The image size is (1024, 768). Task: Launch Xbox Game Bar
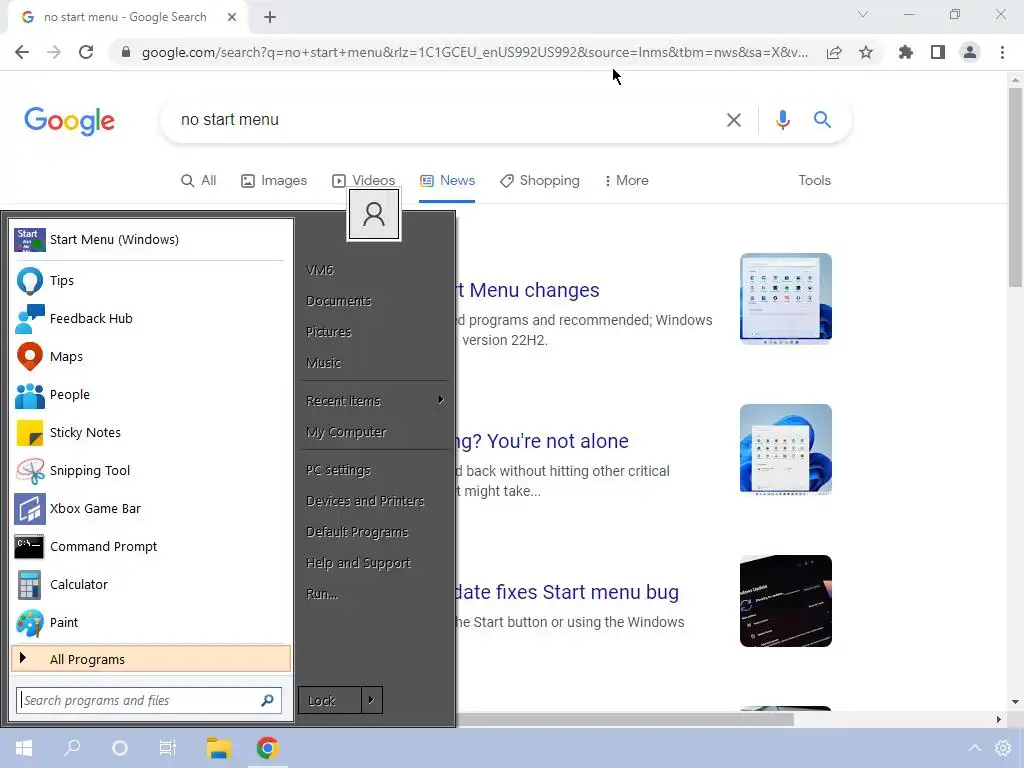pyautogui.click(x=151, y=509)
